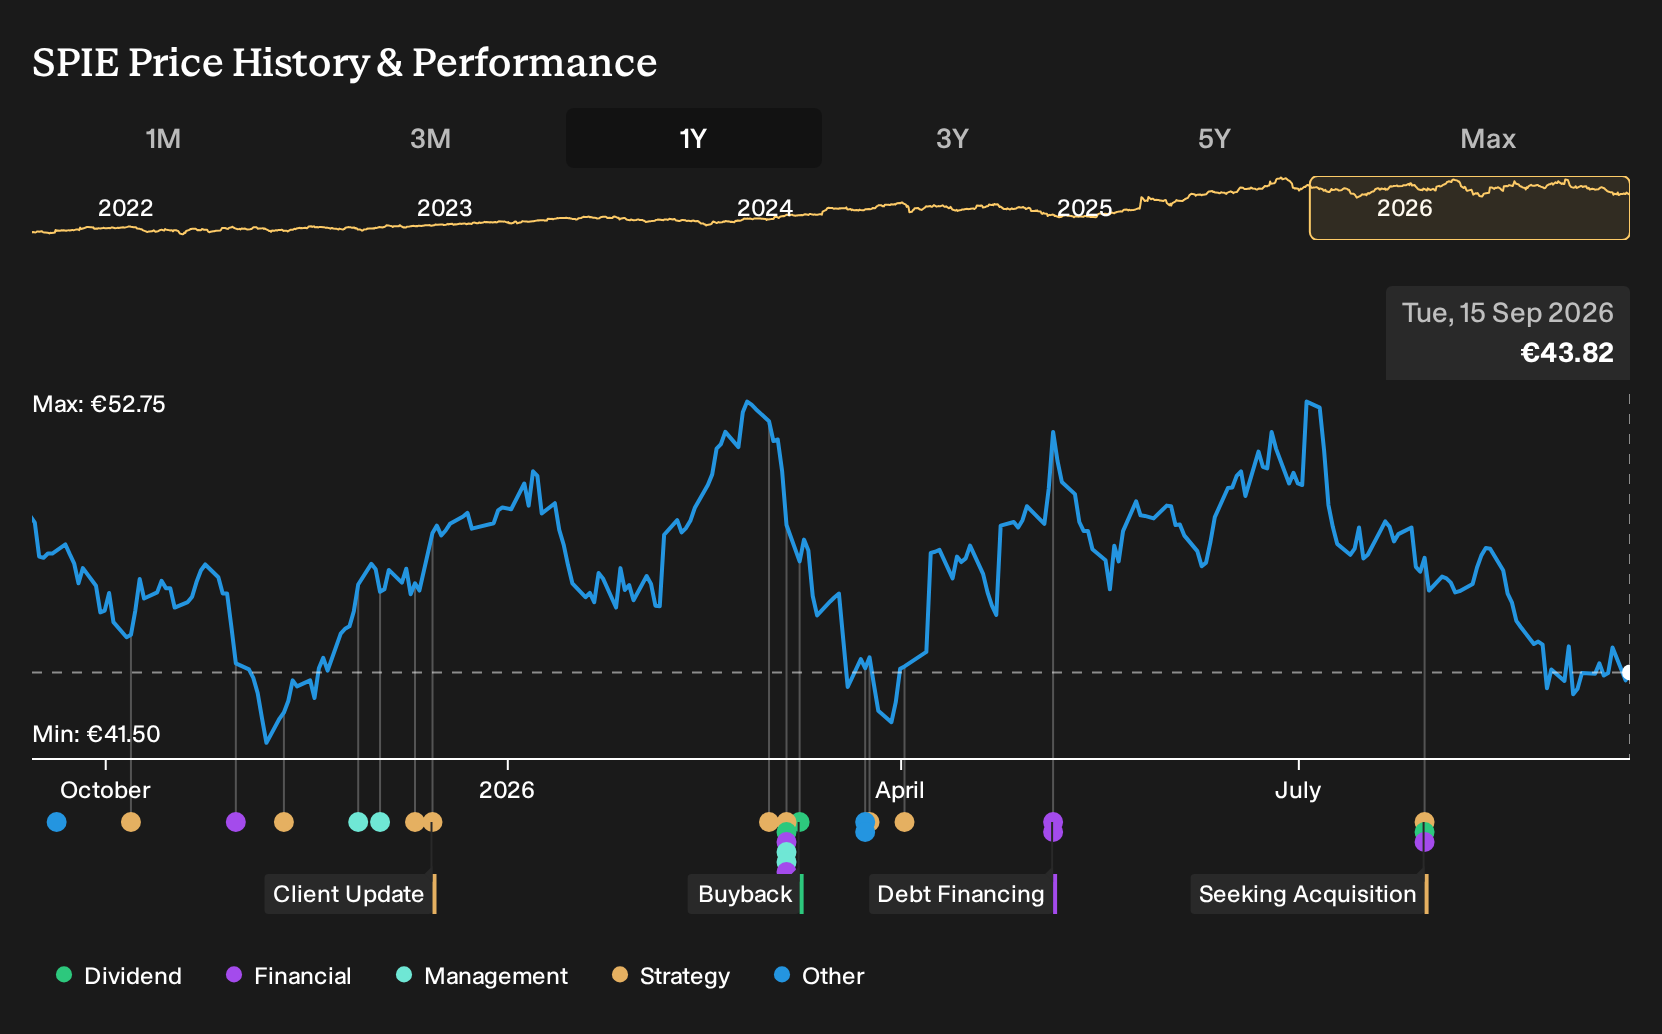Click the 'Max: €52.75' label
This screenshot has width=1662, height=1034.
(x=99, y=404)
